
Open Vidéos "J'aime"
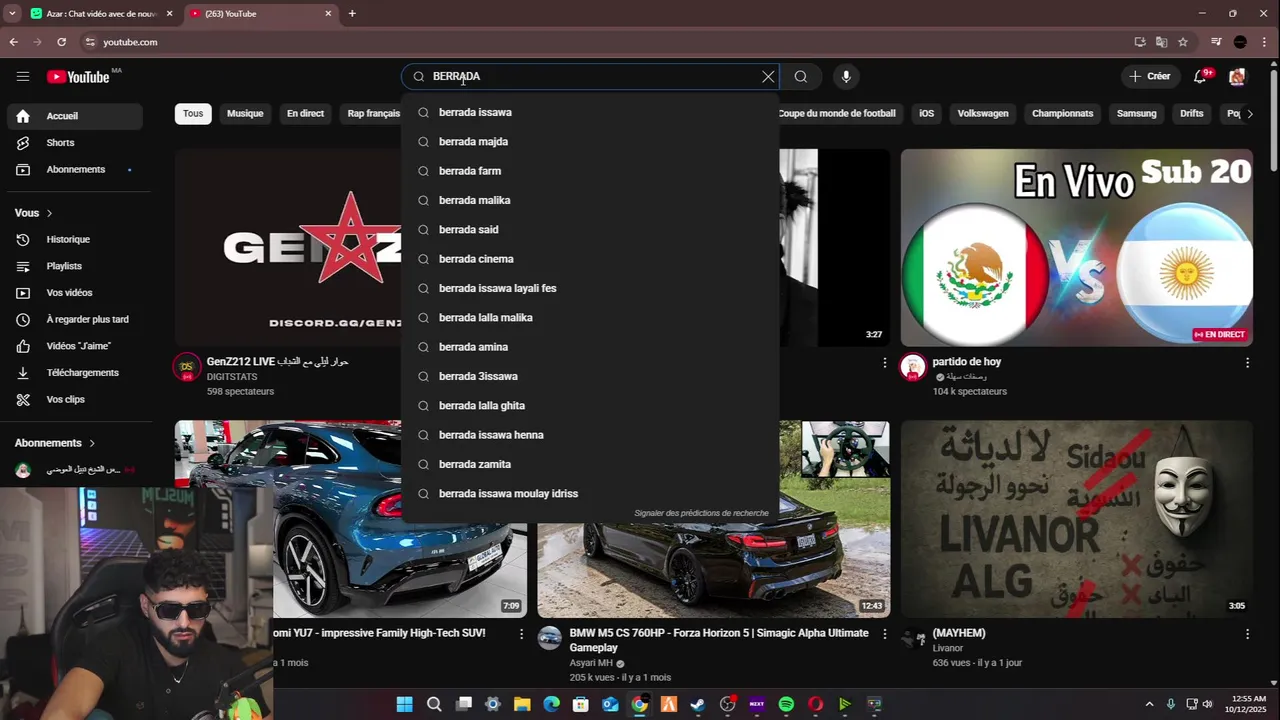point(76,346)
